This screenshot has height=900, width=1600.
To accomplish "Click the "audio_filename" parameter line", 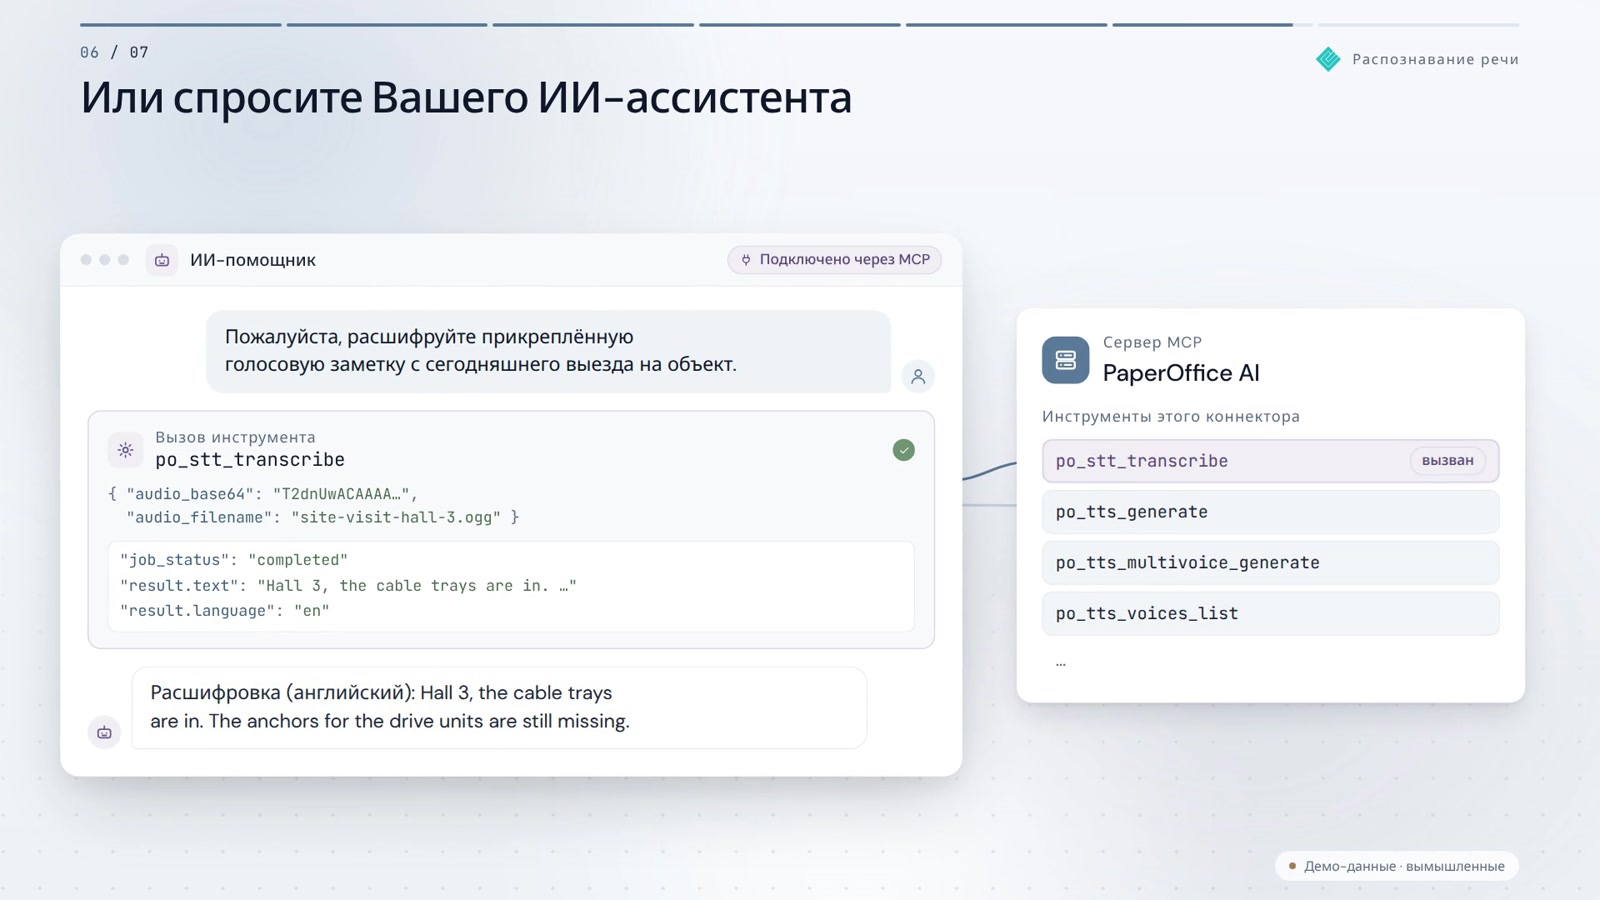I will tap(322, 517).
